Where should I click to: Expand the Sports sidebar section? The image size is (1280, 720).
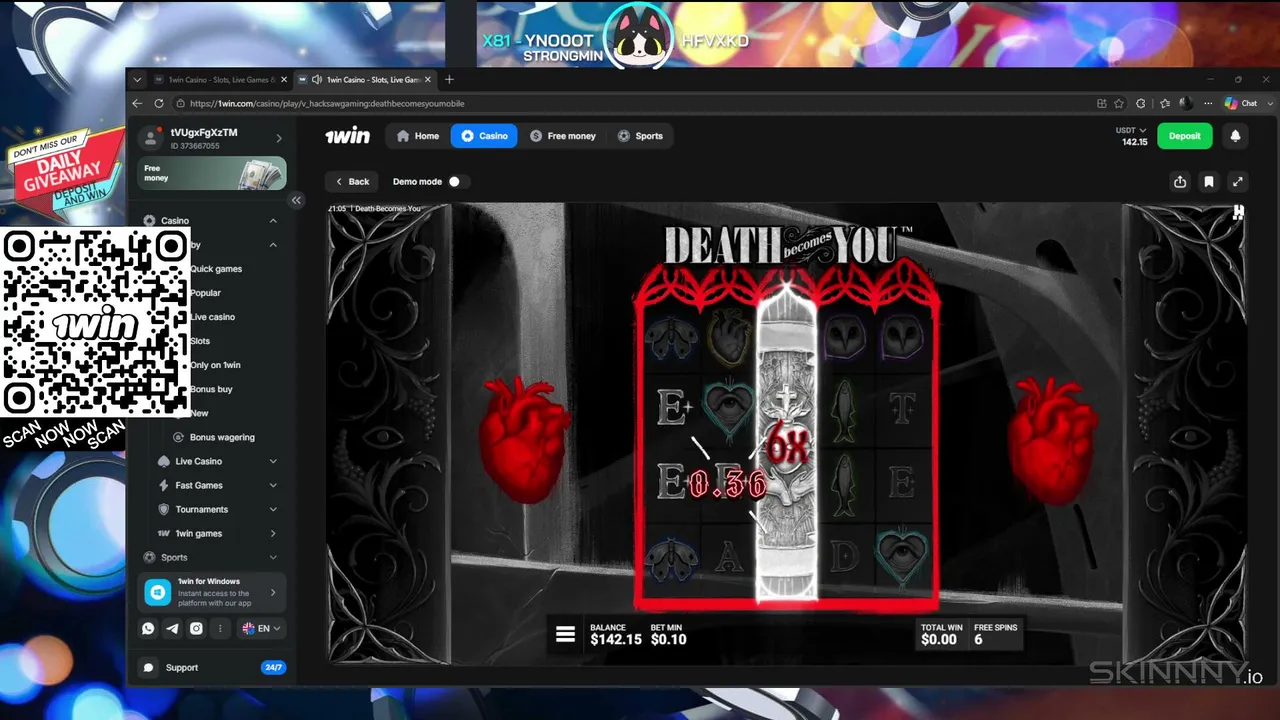273,557
